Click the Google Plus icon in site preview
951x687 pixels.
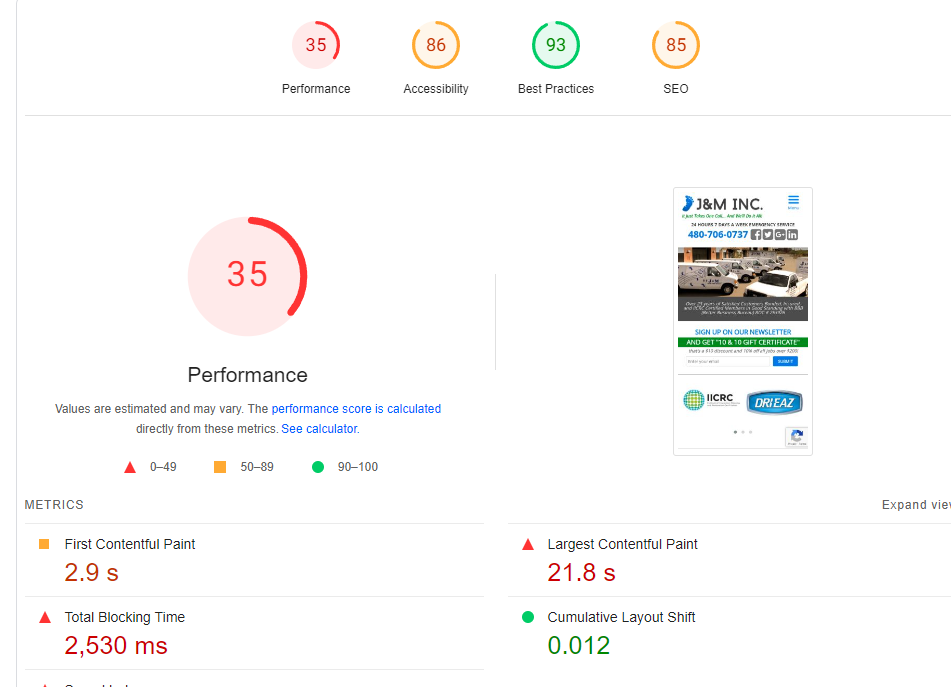coord(780,235)
